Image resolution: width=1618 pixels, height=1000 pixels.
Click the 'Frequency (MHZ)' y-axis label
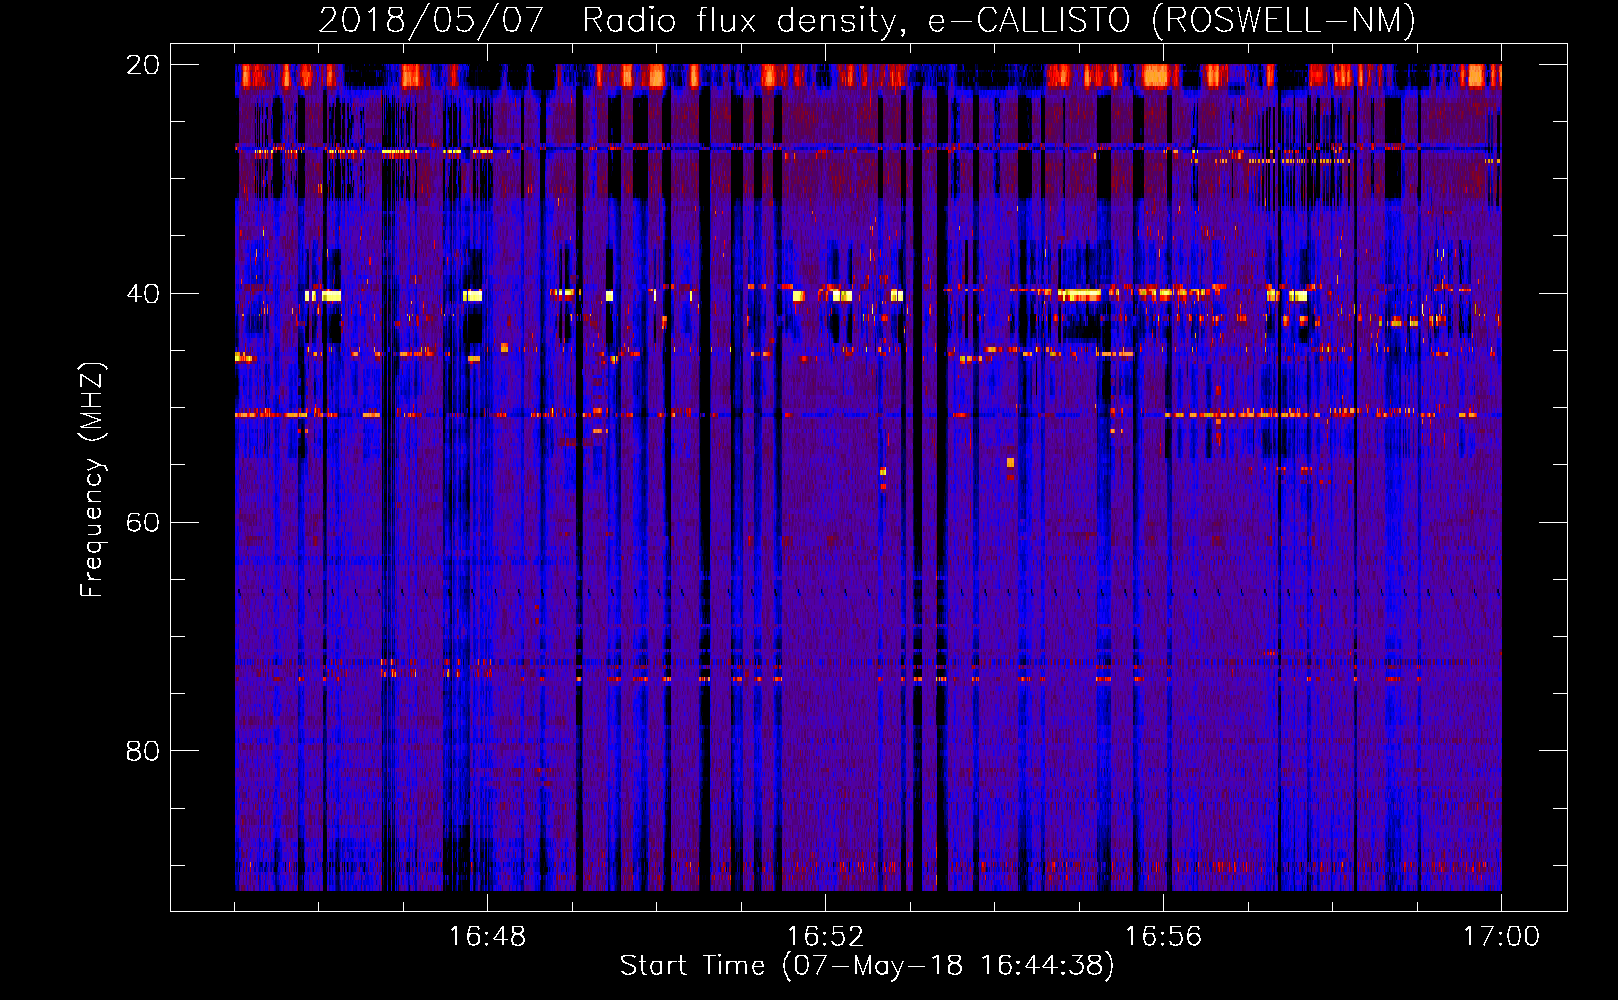(x=92, y=480)
